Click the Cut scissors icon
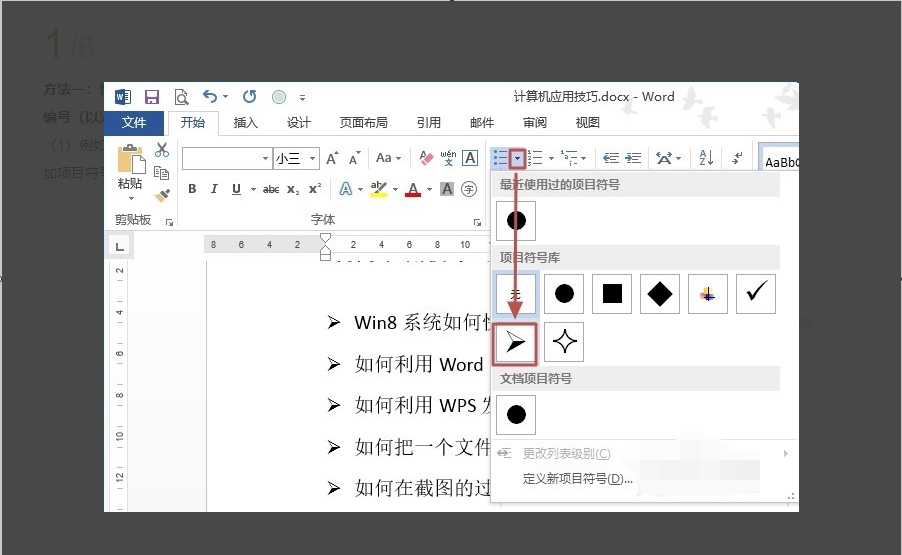 pyautogui.click(x=162, y=150)
